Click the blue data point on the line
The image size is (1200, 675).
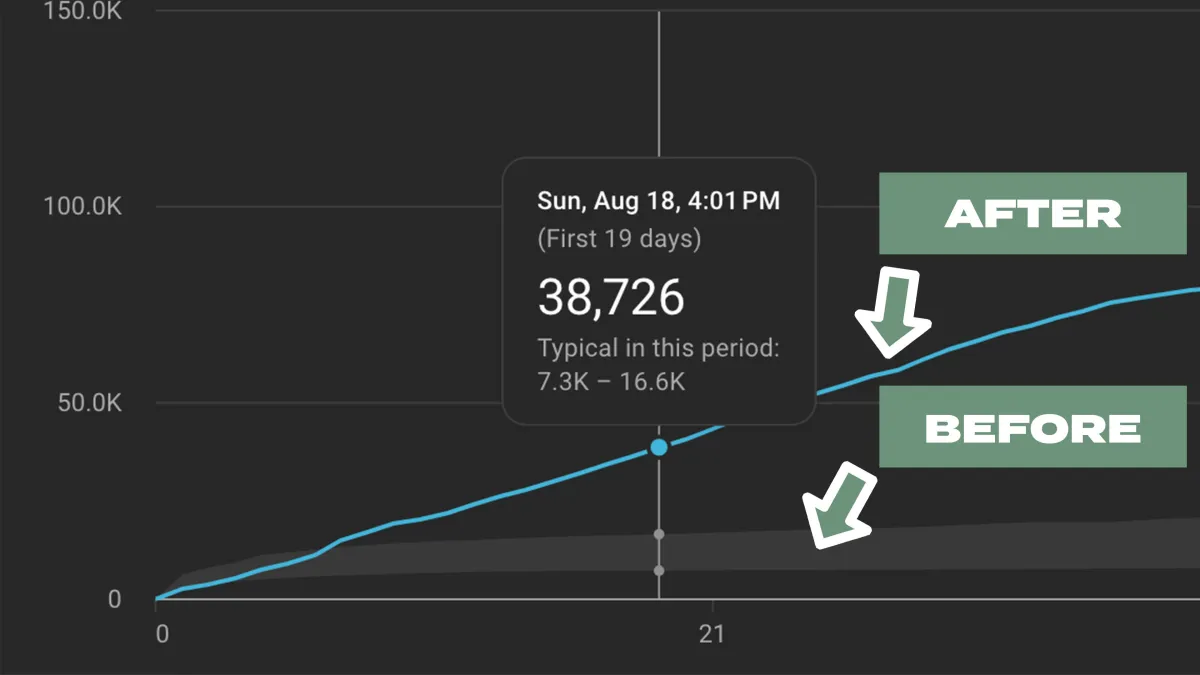[x=658, y=447]
